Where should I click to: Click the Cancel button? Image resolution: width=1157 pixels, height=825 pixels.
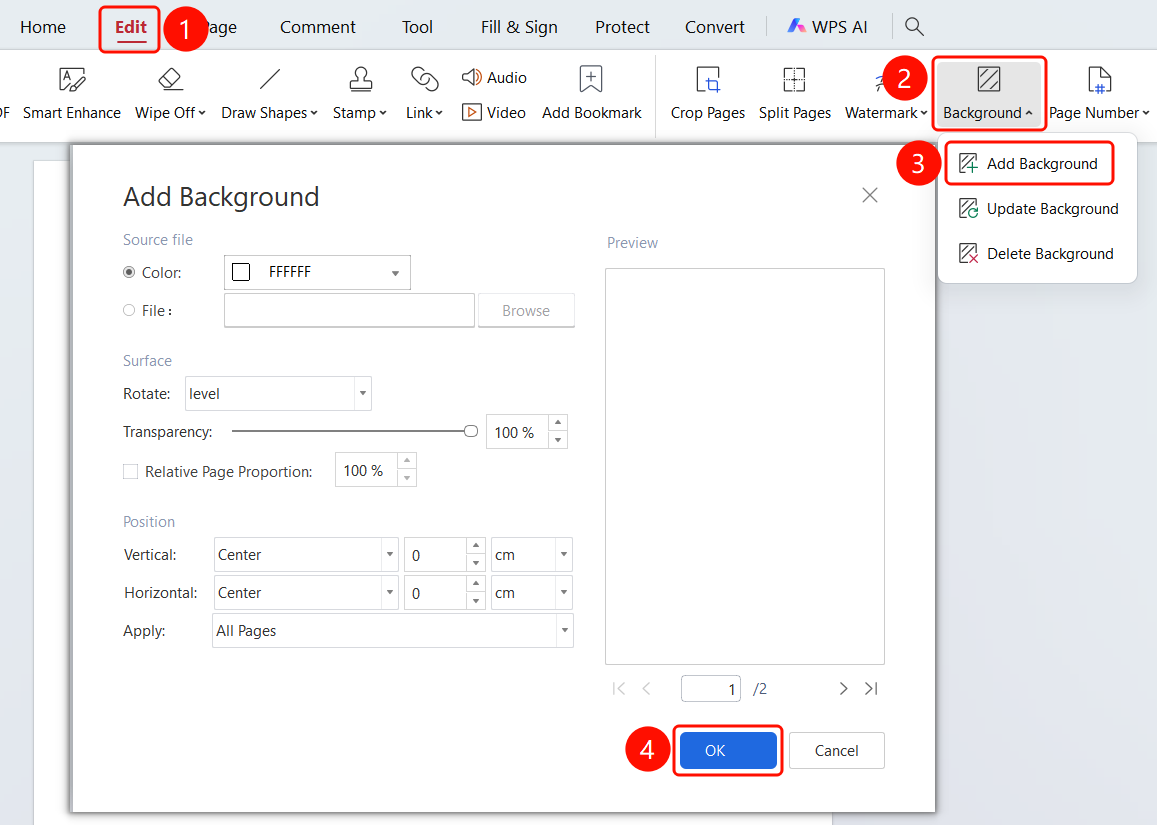pyautogui.click(x=837, y=750)
